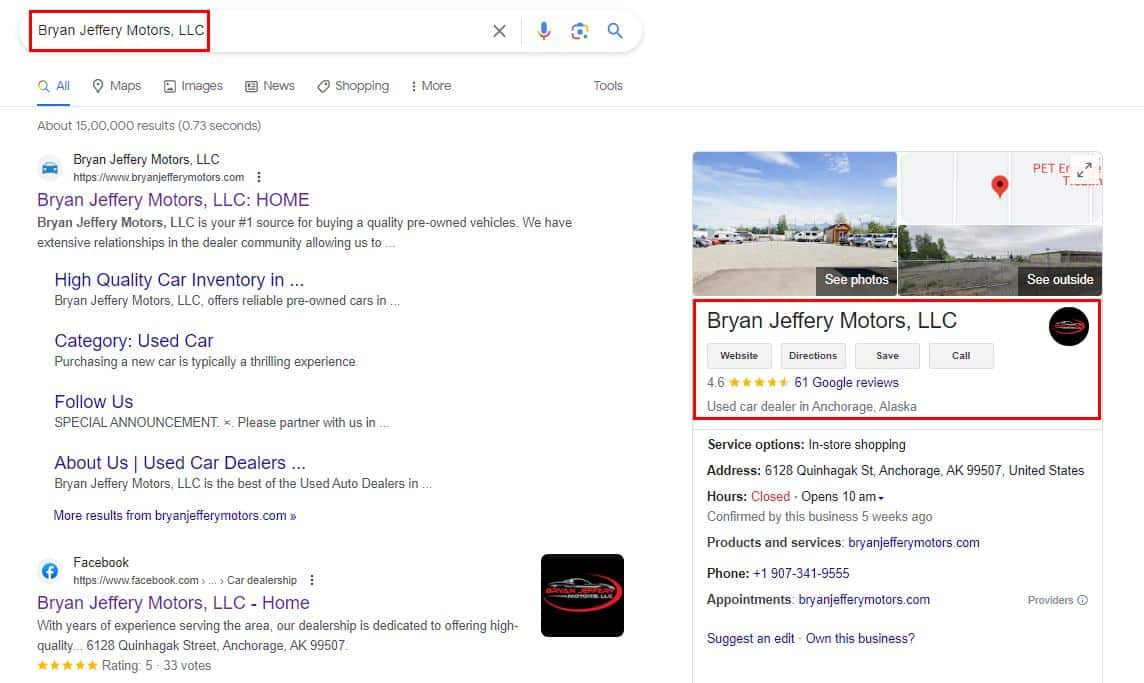The width and height of the screenshot is (1144, 683).
Task: Open the Follow Us sitelink
Action: [x=94, y=402]
